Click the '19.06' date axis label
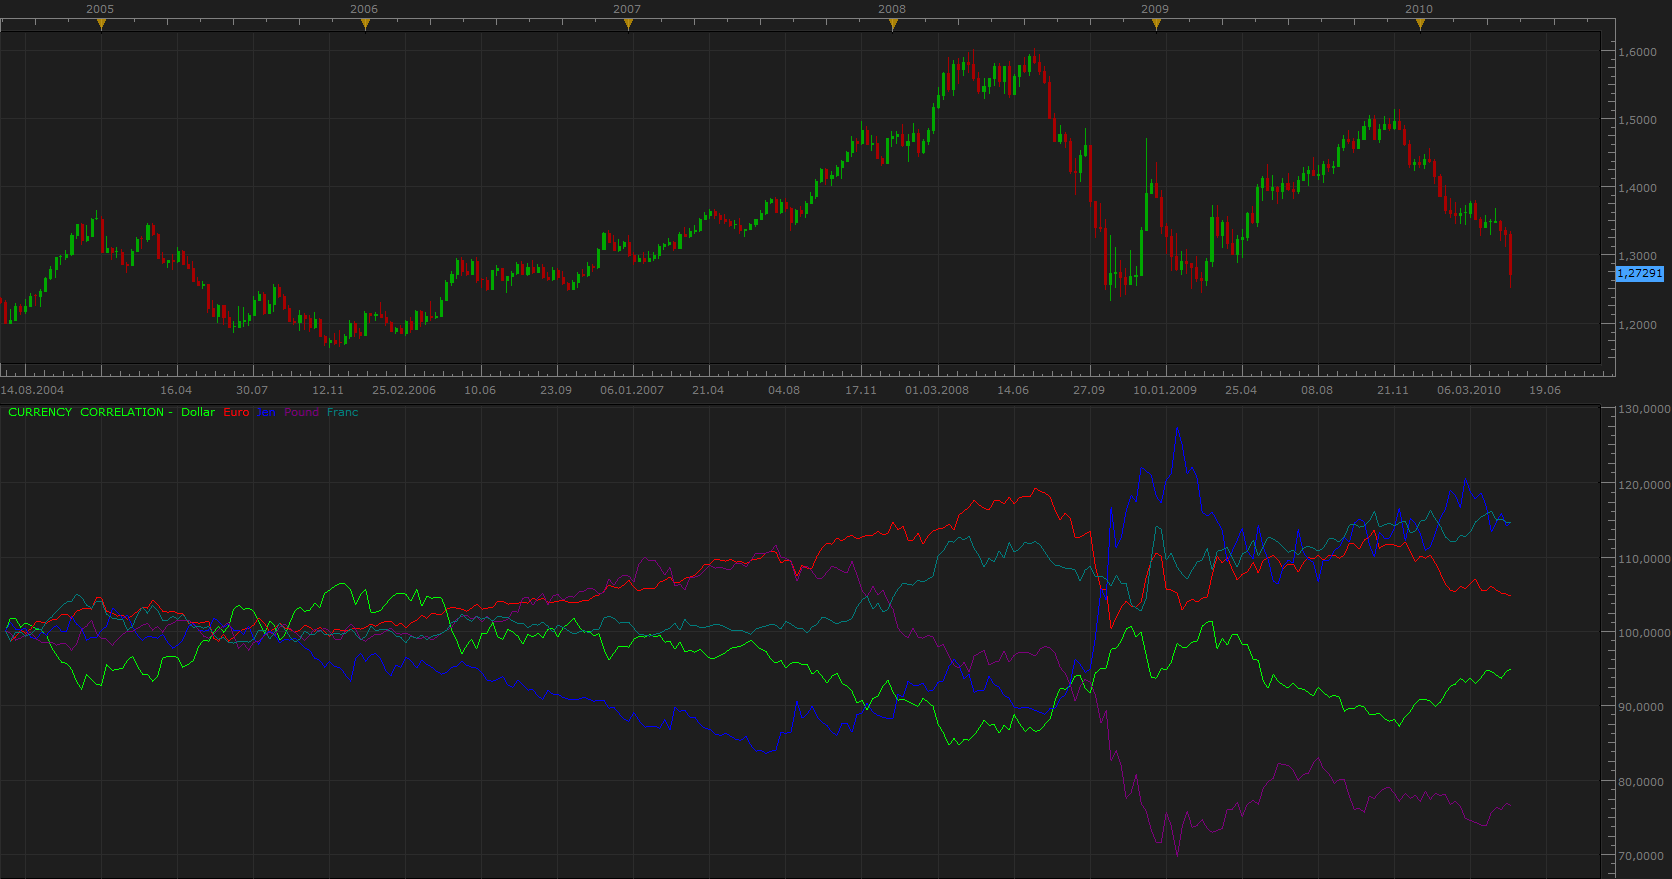Image resolution: width=1672 pixels, height=879 pixels. click(x=1545, y=390)
